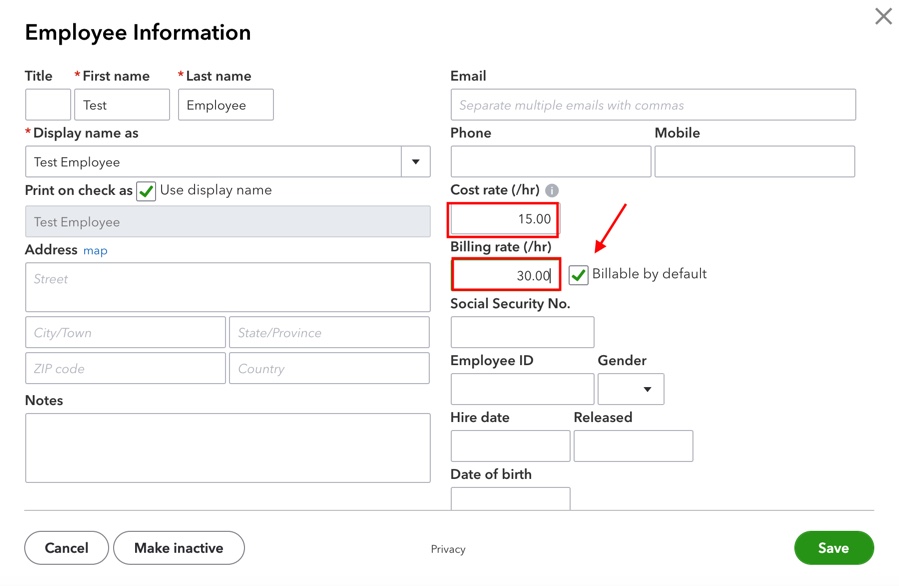Click the Make inactive button

(x=178, y=548)
